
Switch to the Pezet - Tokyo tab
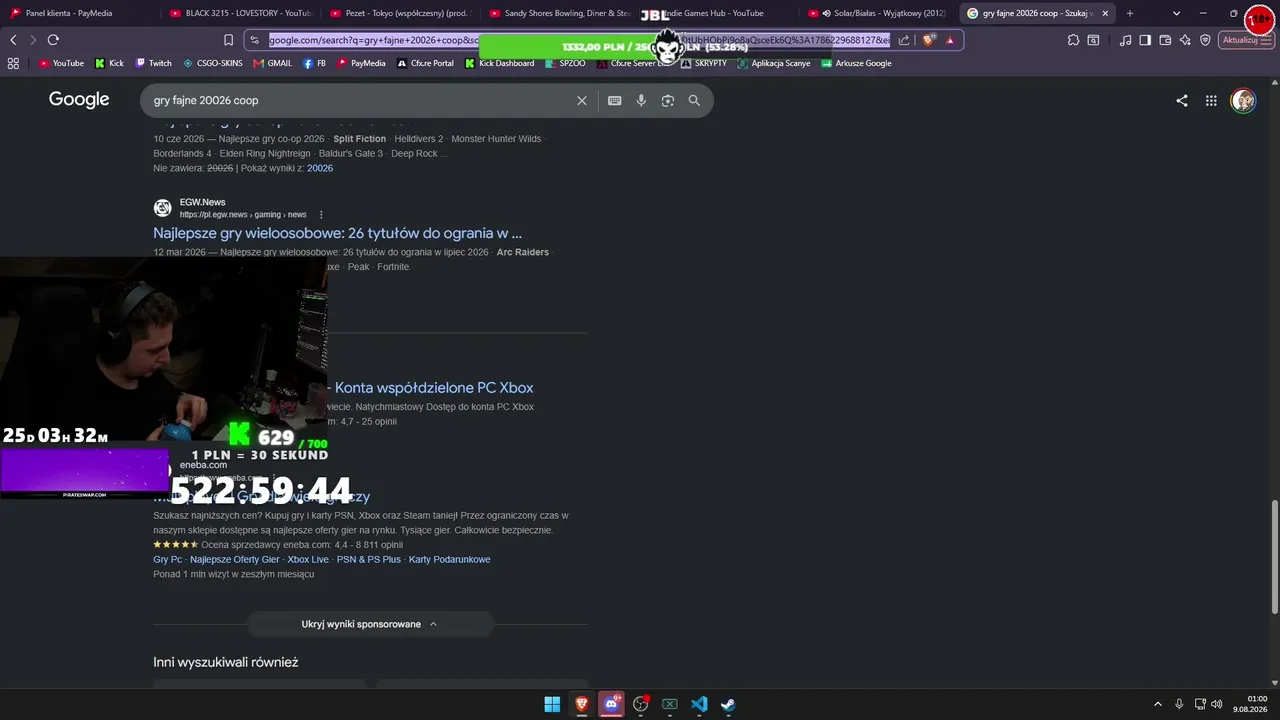click(398, 13)
